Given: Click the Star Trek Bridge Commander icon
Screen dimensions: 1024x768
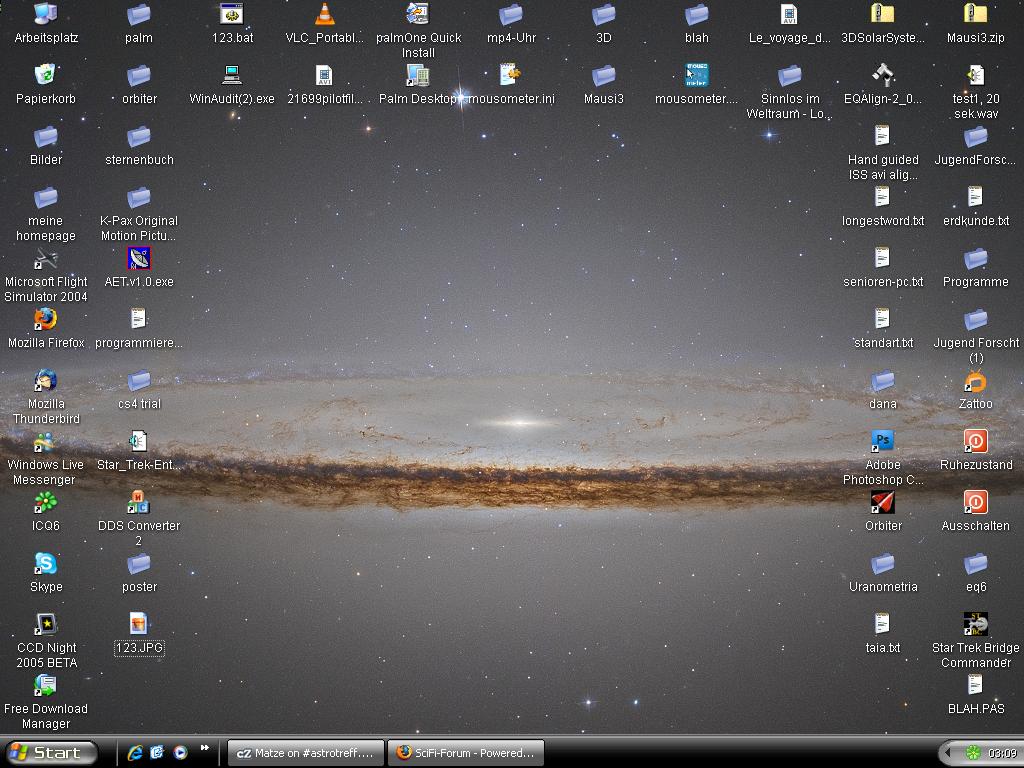Looking at the screenshot, I should (x=975, y=625).
